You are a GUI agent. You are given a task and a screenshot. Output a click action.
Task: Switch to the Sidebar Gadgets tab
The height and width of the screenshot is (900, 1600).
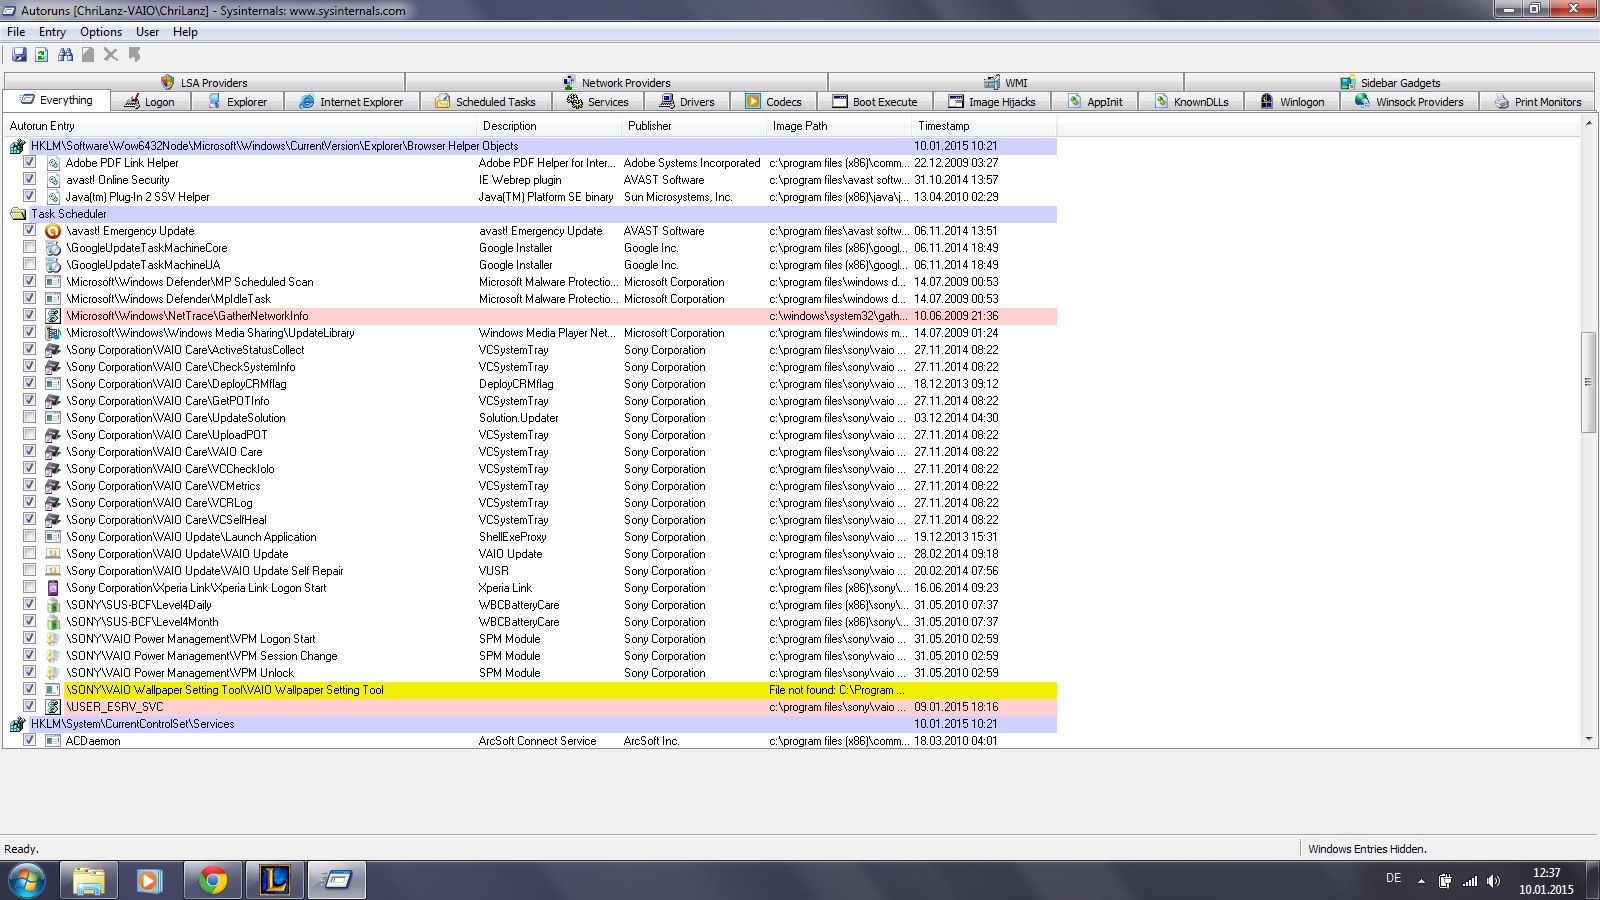pos(1390,83)
